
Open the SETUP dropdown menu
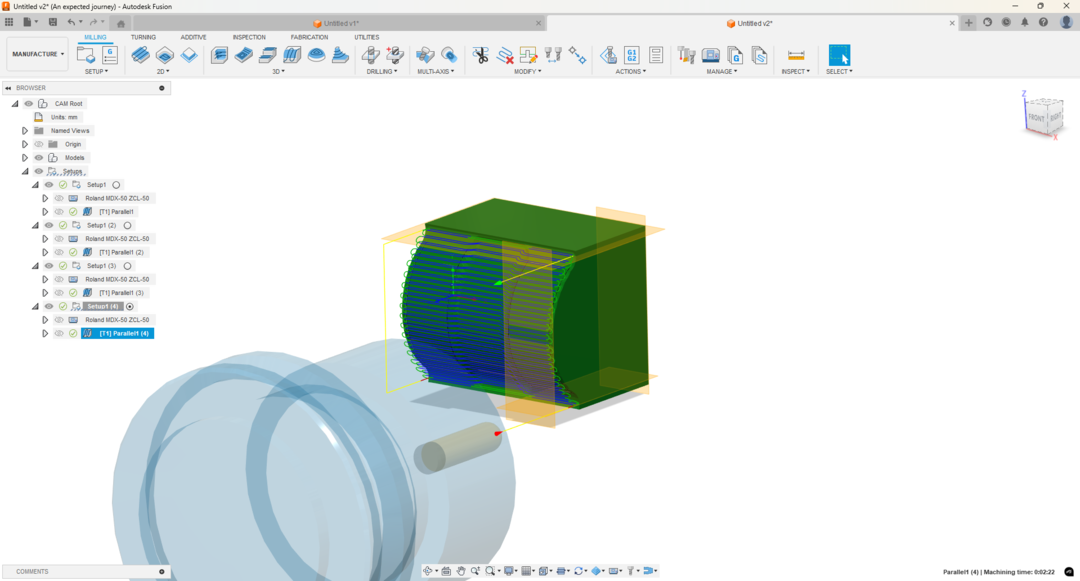(x=96, y=72)
